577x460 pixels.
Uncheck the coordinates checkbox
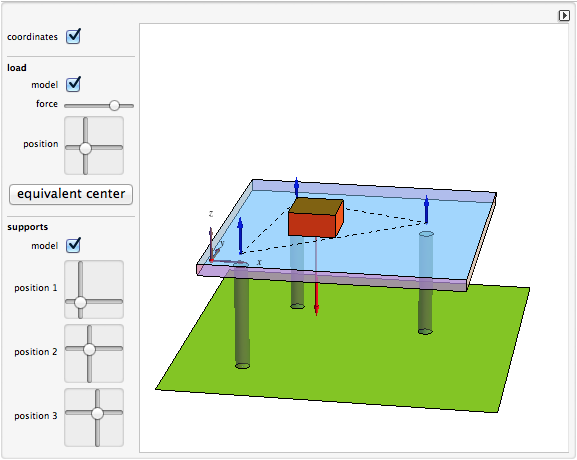point(73,36)
